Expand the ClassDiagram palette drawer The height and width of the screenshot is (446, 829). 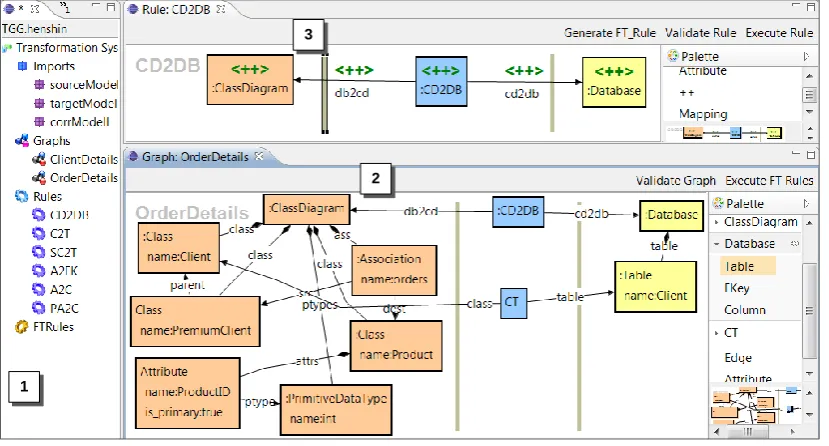(716, 222)
